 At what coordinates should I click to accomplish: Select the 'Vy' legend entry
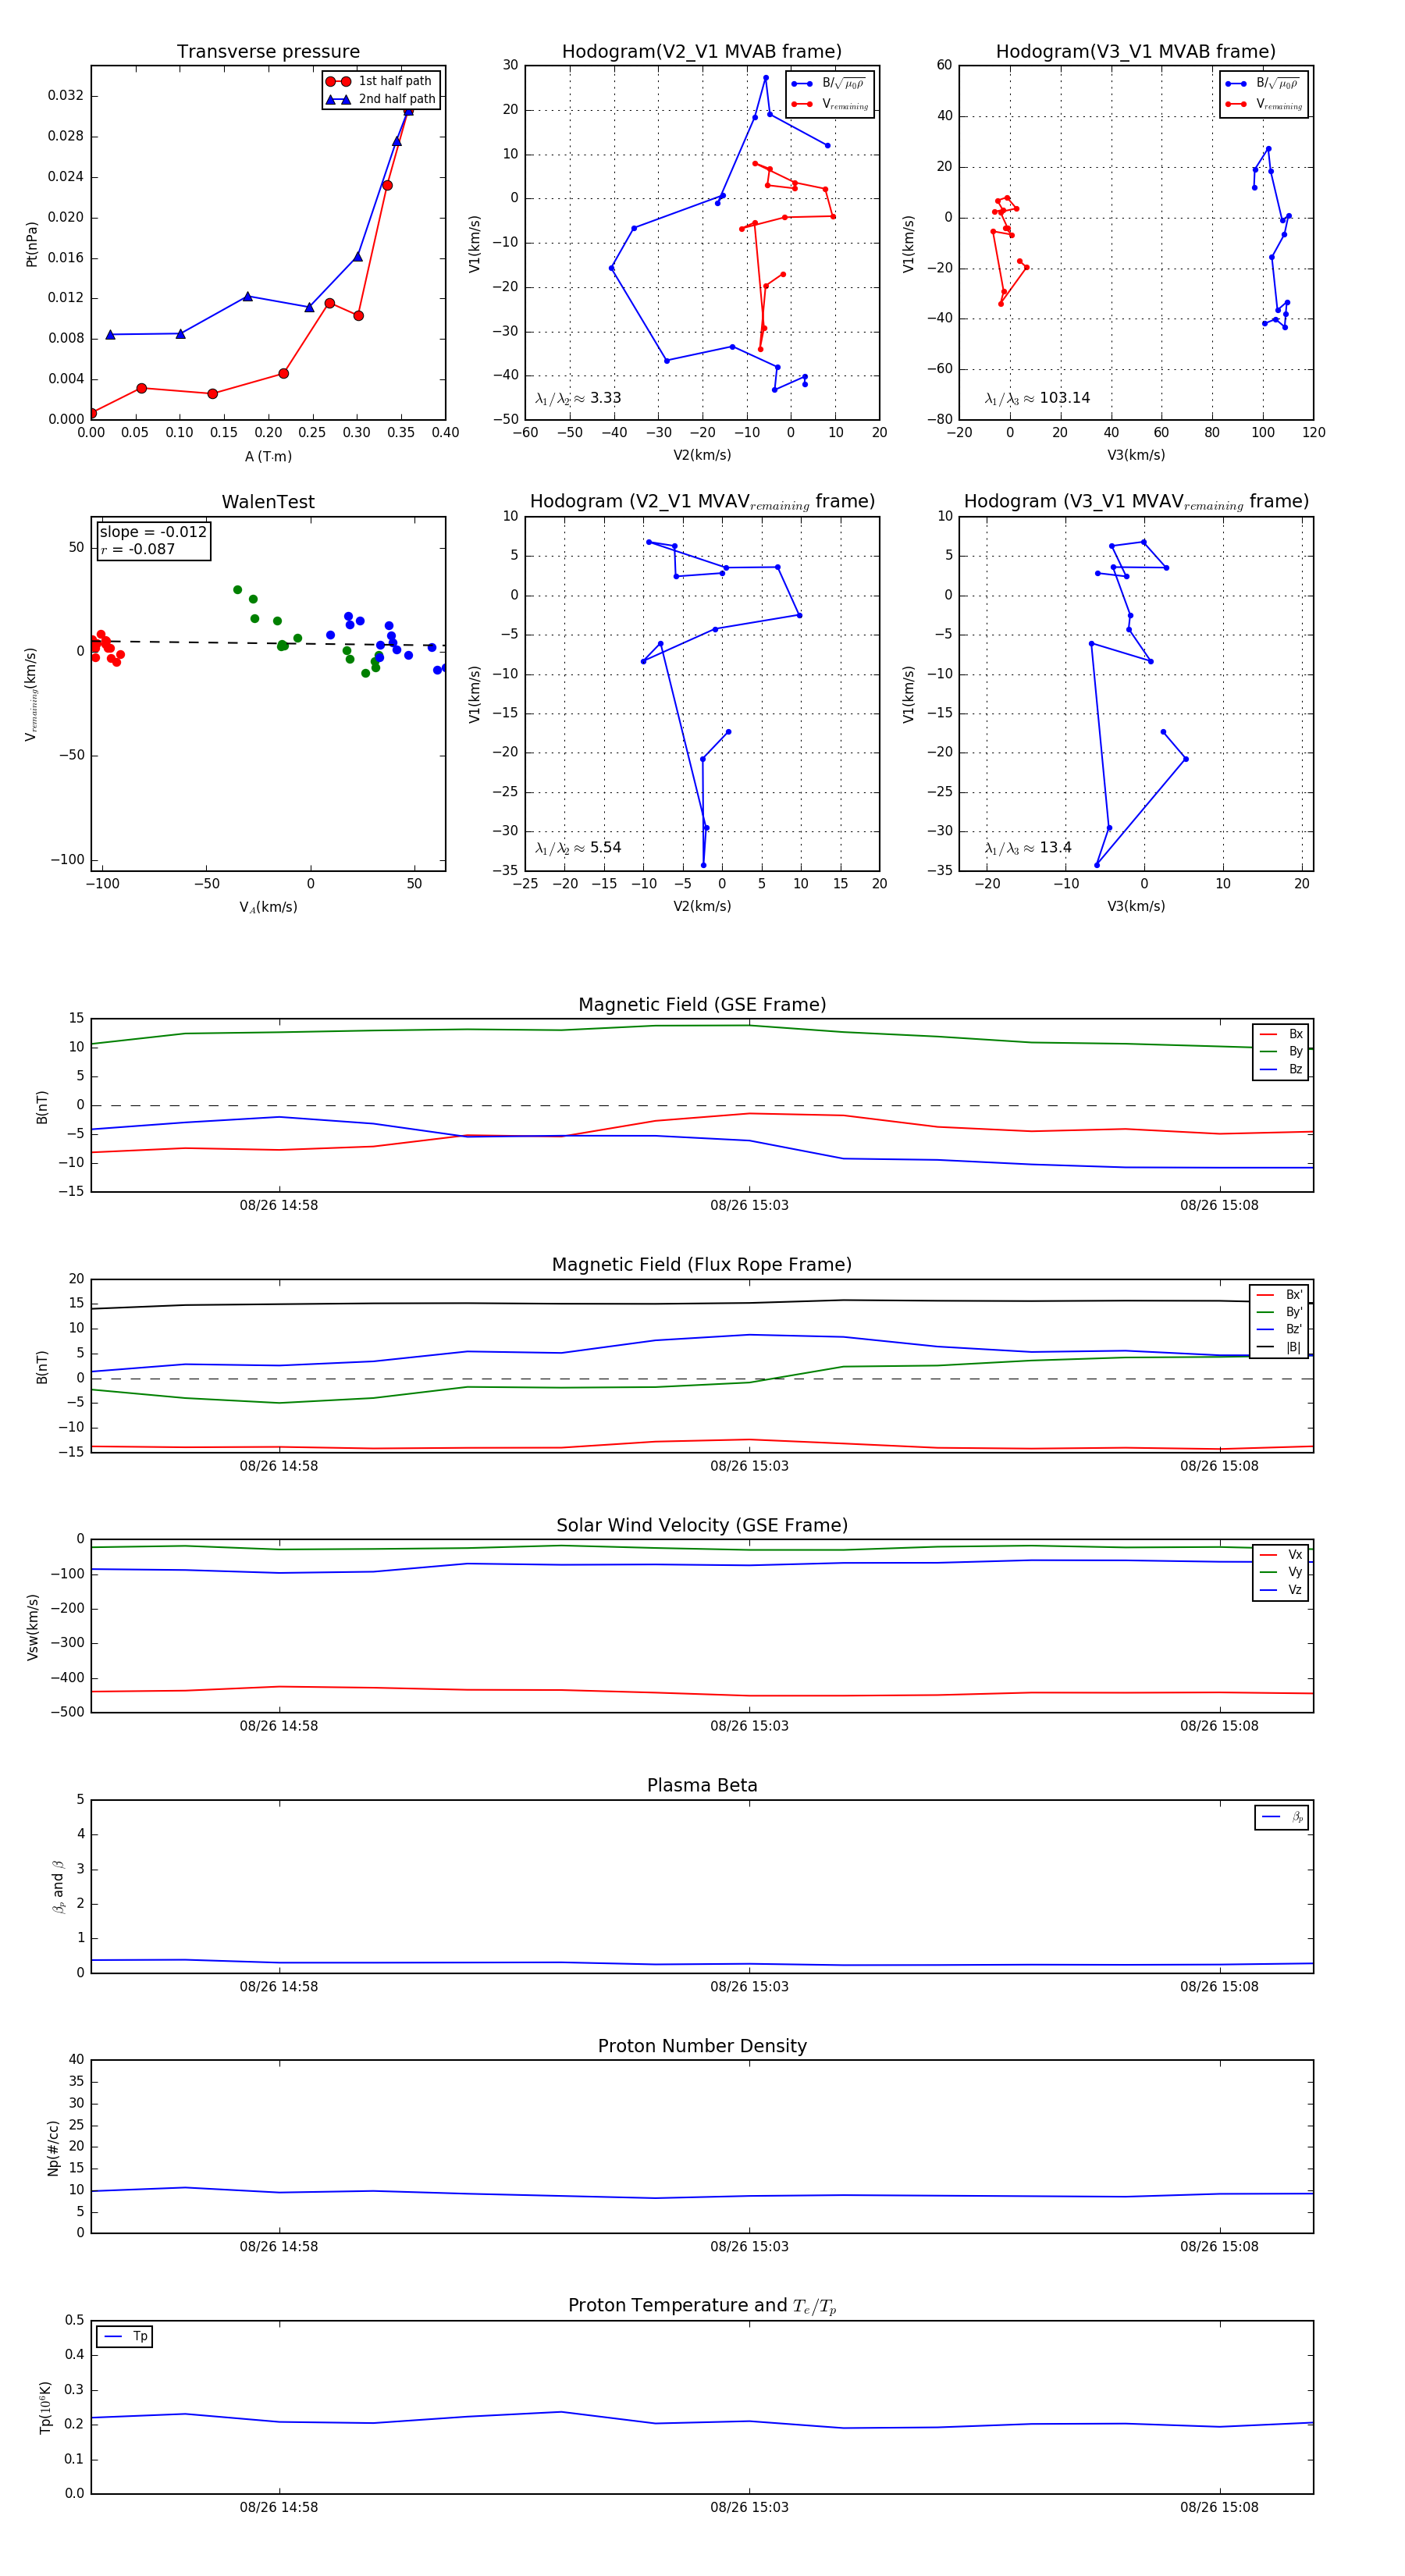1281,1573
